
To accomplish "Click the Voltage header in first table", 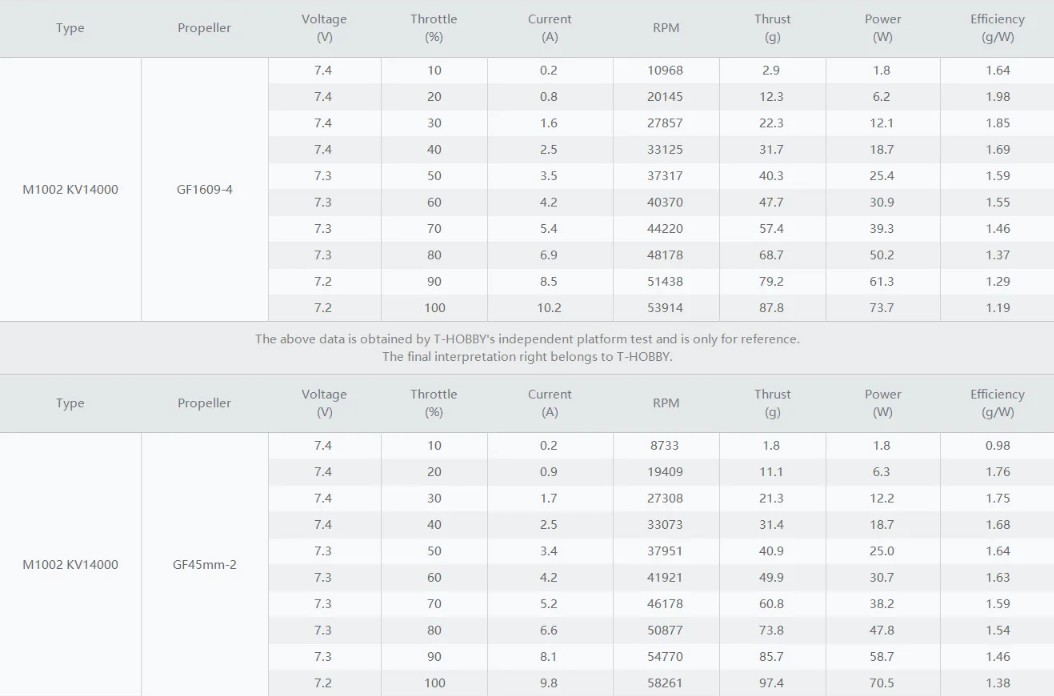I will 324,28.
